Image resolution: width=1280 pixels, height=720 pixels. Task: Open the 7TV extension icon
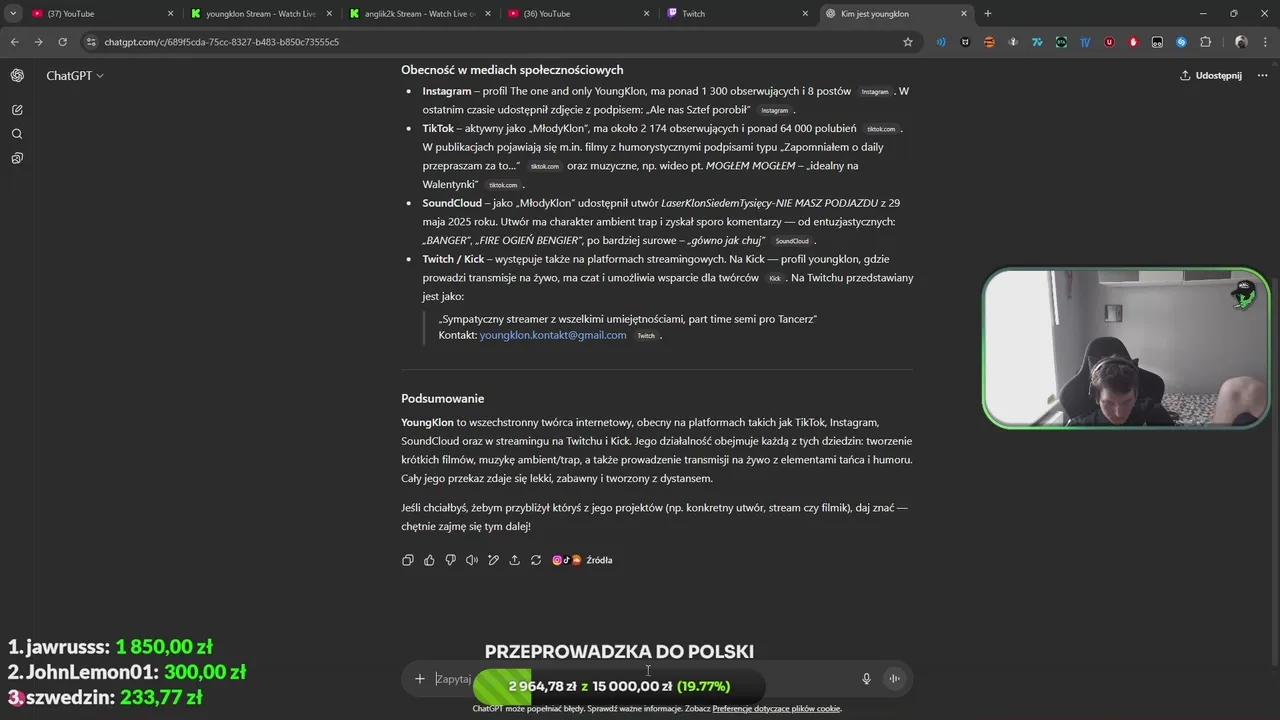[1037, 42]
